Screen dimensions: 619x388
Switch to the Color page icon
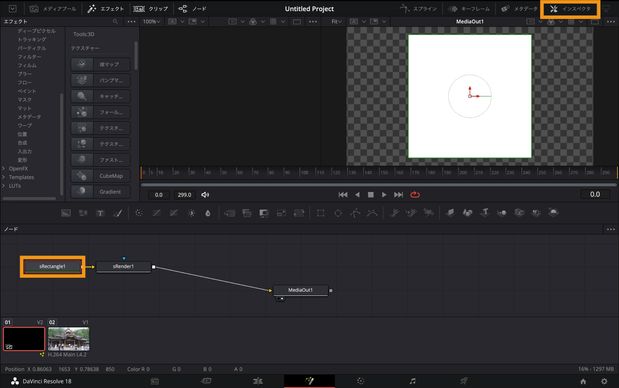(x=360, y=381)
